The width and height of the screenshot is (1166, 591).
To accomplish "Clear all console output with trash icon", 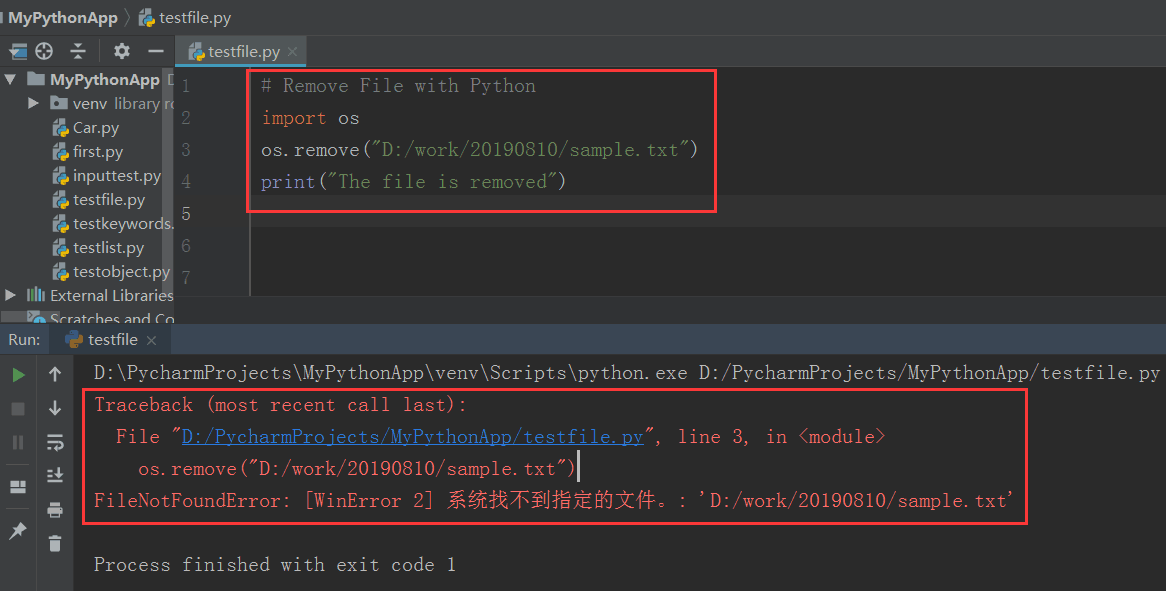I will click(x=55, y=543).
